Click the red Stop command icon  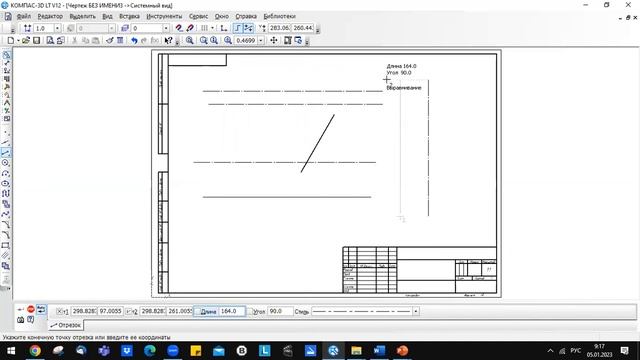coord(31,309)
